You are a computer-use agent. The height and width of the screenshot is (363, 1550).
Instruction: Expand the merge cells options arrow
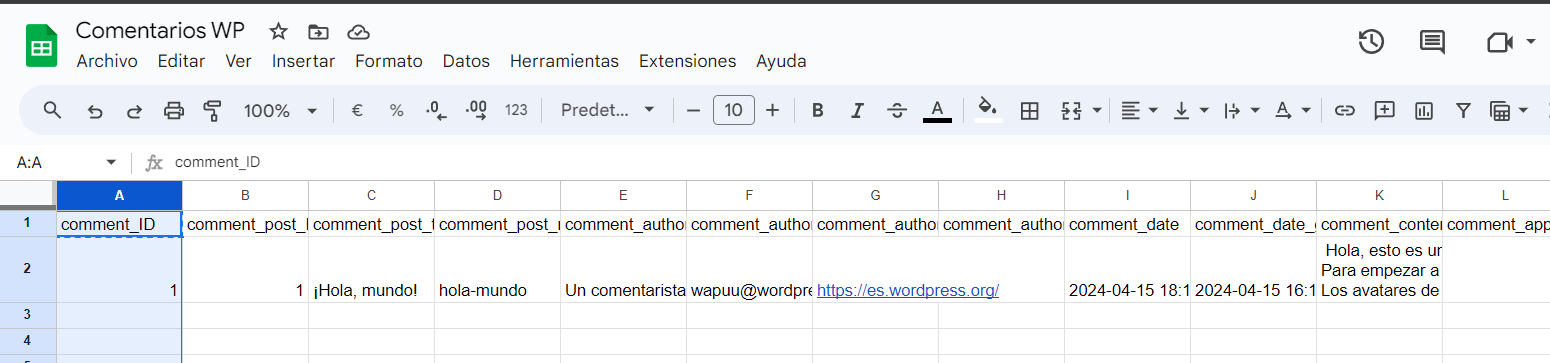[x=1097, y=110]
